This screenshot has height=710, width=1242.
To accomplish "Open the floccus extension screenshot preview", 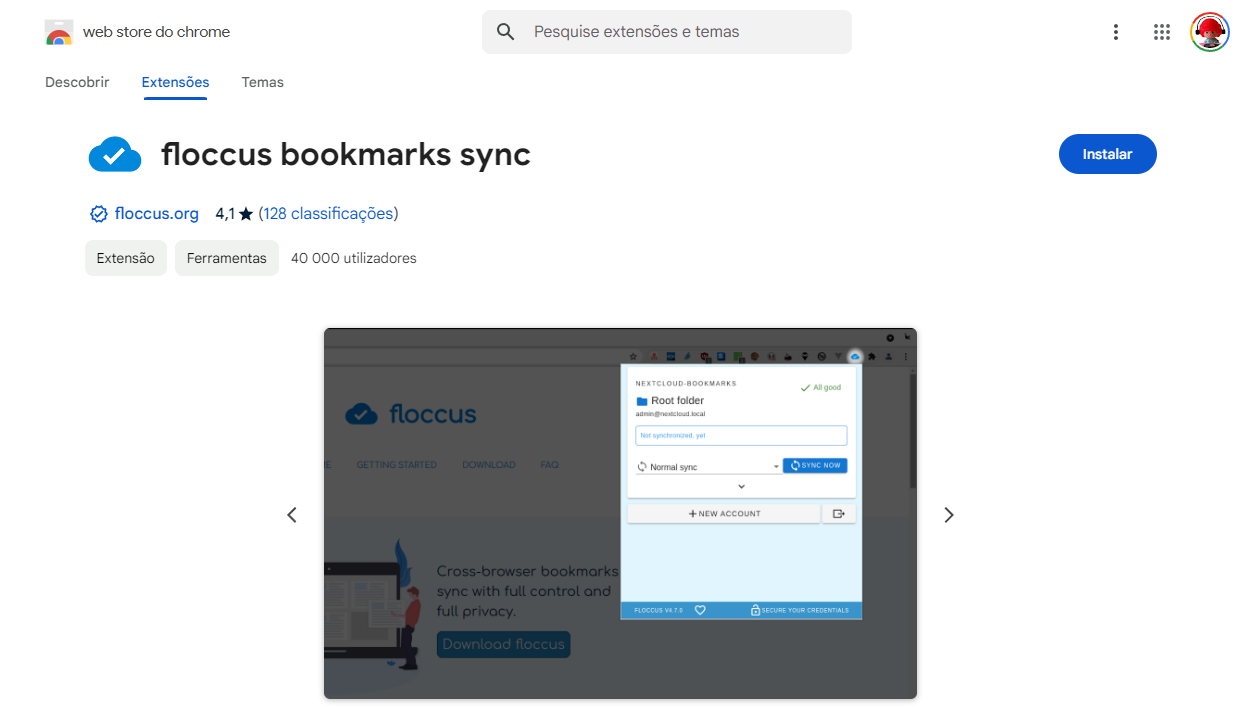I will point(620,513).
